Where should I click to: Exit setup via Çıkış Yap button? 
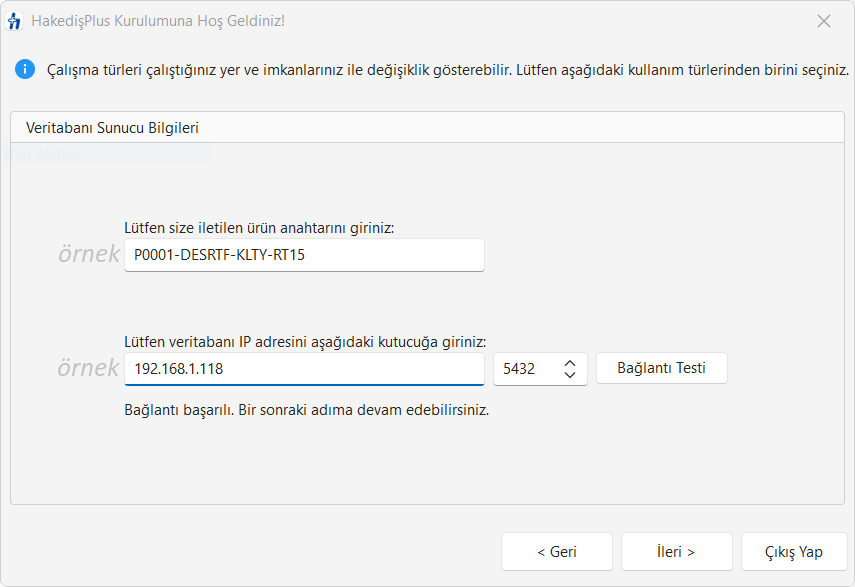(x=793, y=552)
